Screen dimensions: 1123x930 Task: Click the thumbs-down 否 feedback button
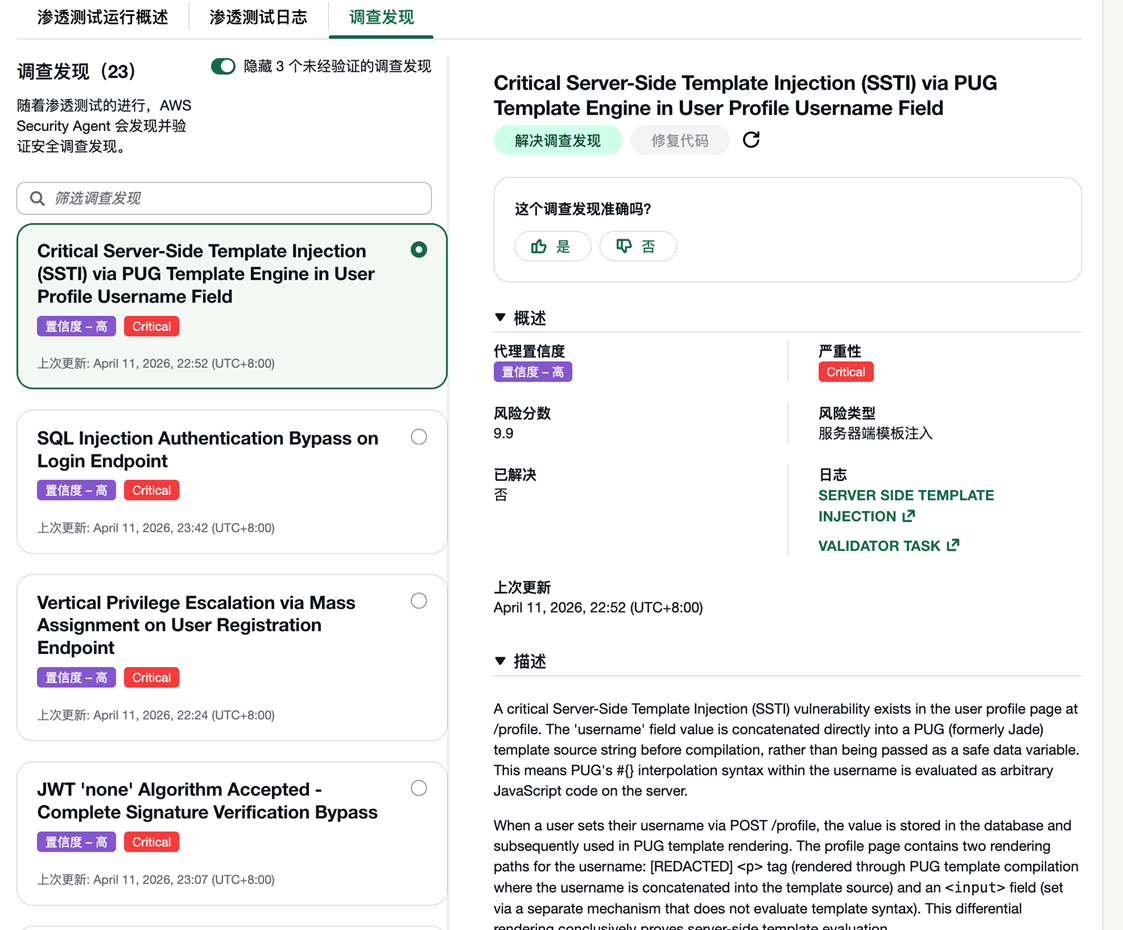pos(638,246)
